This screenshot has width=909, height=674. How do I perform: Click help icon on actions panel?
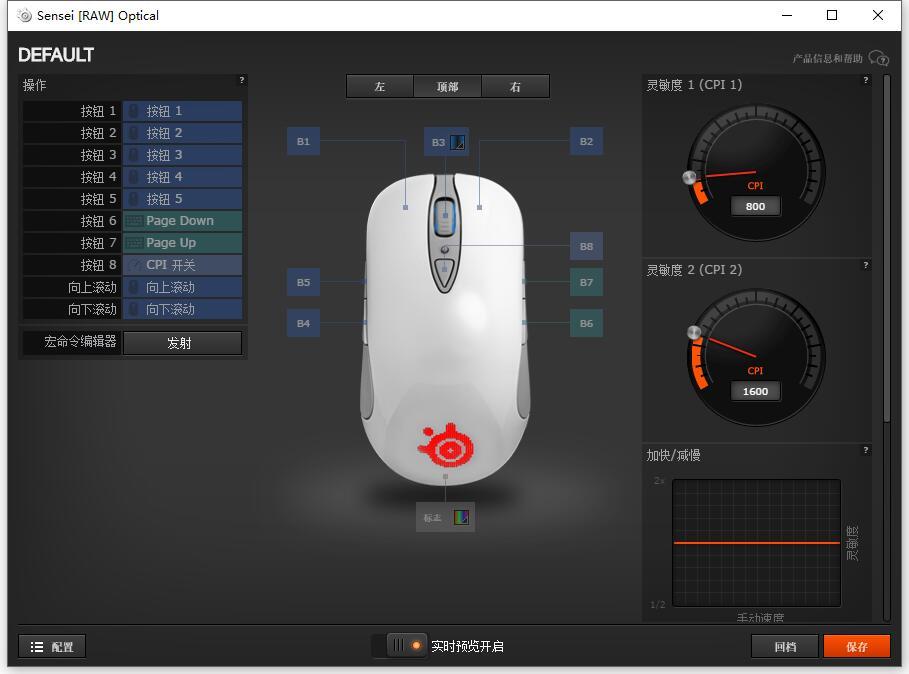point(242,80)
